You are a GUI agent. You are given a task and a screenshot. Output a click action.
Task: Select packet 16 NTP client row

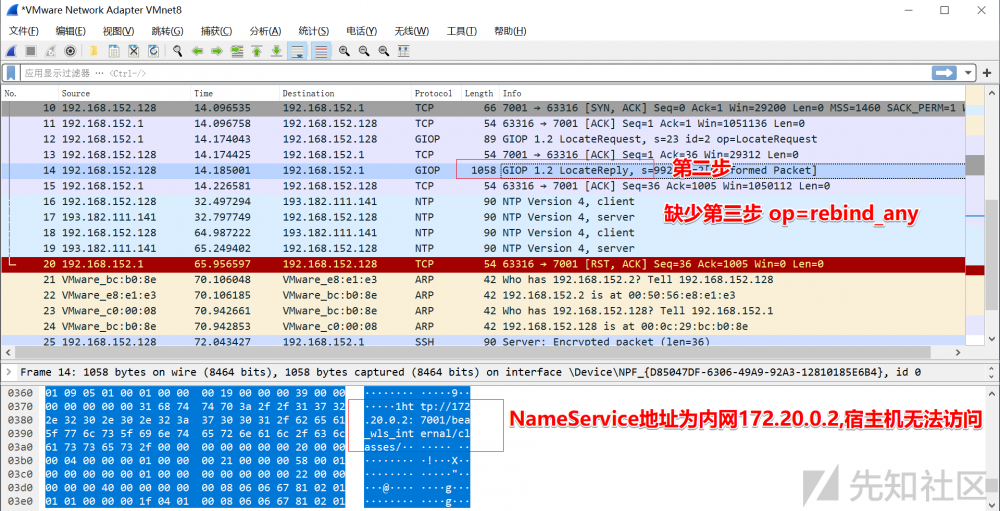483,202
